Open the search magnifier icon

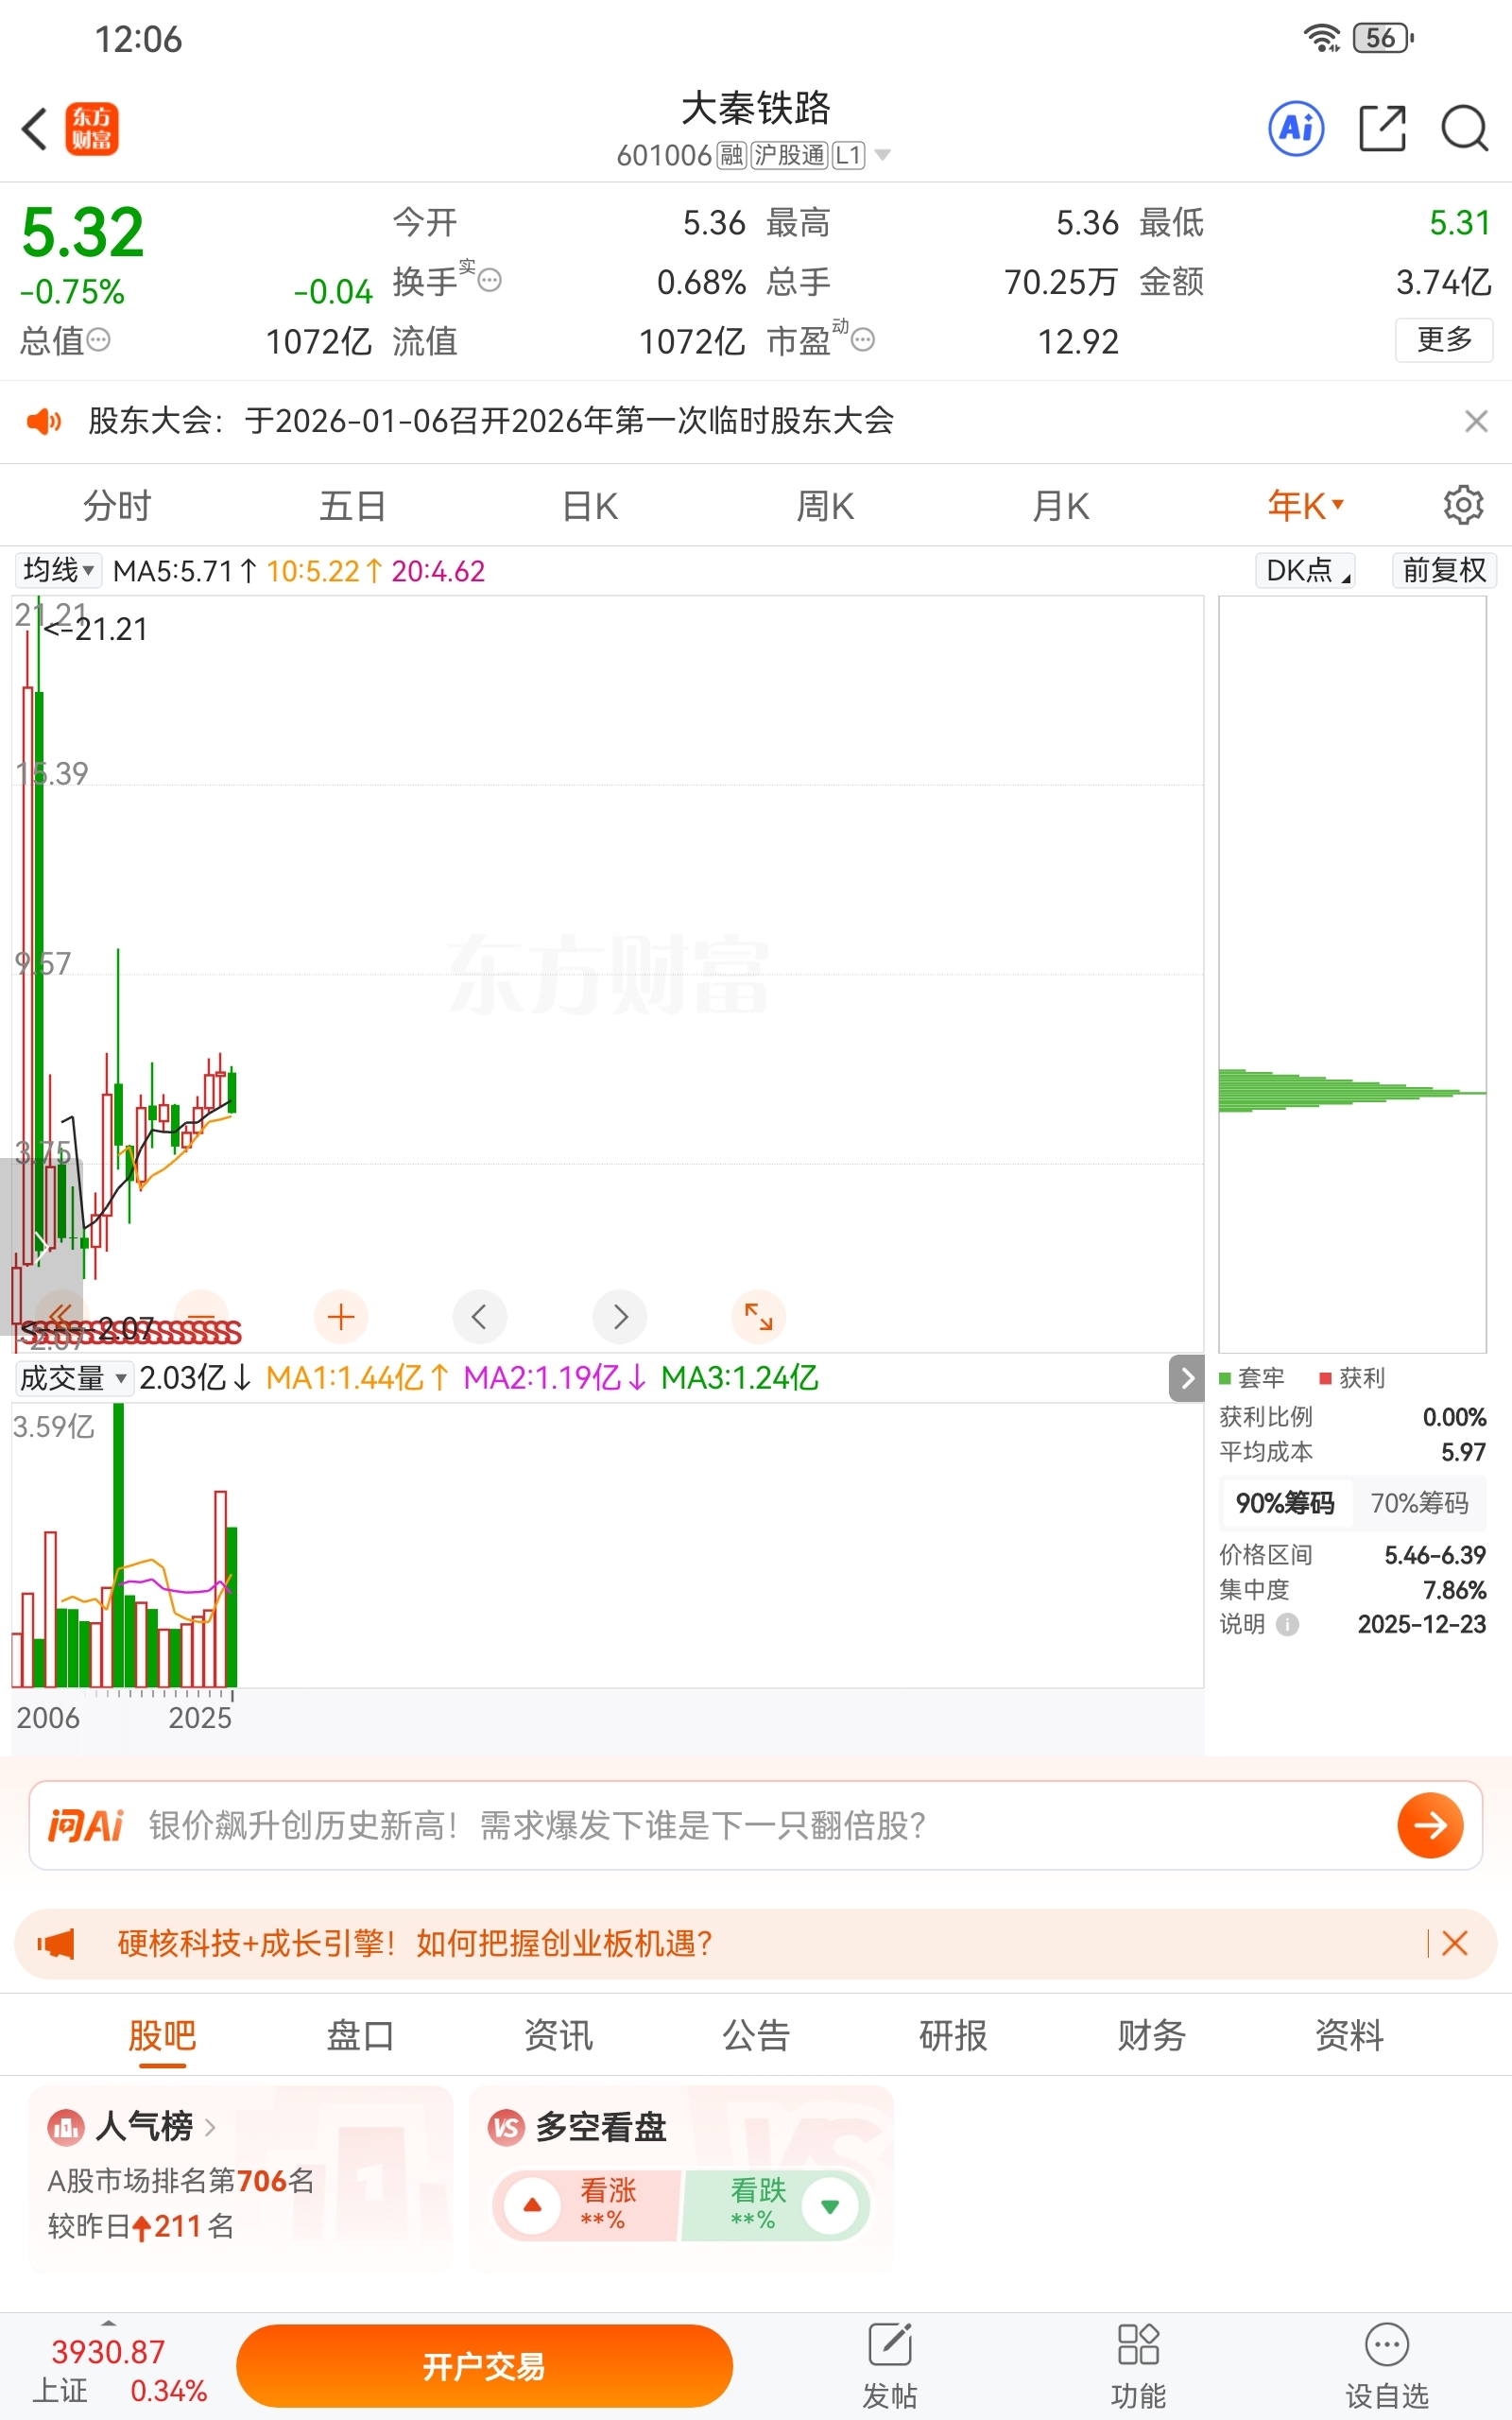(1464, 128)
